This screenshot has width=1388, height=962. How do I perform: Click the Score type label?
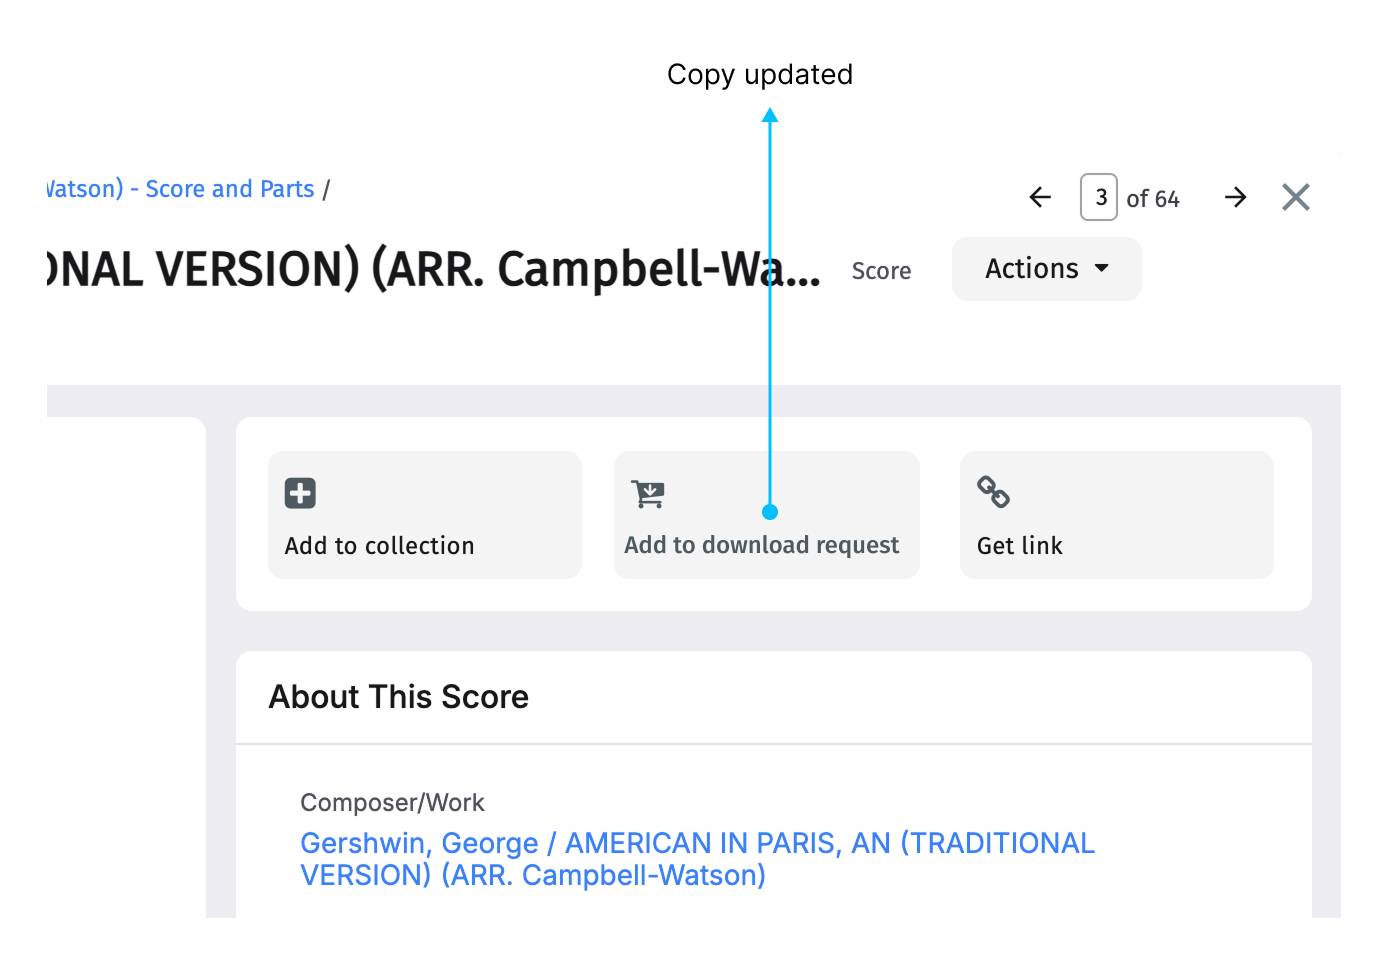pyautogui.click(x=881, y=271)
